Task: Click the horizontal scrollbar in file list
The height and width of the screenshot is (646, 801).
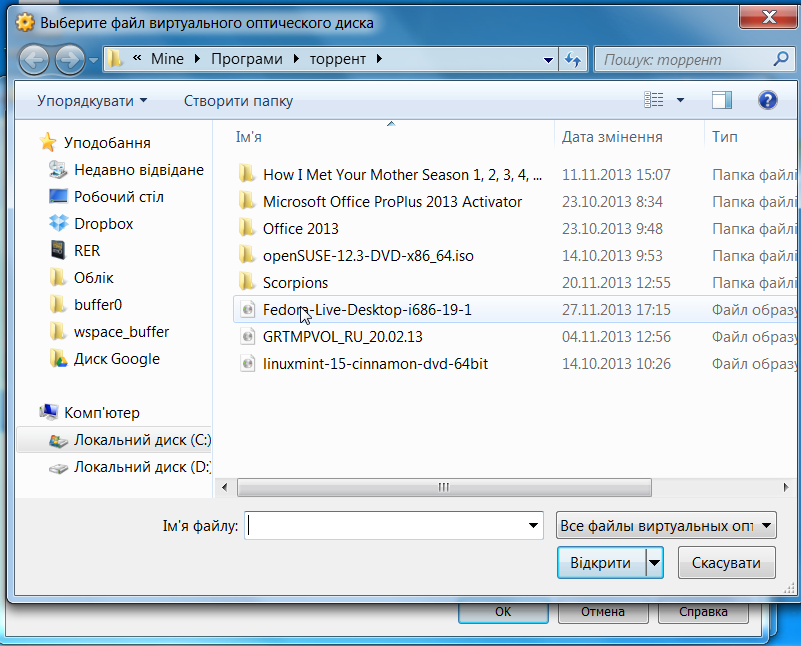Action: pyautogui.click(x=443, y=487)
